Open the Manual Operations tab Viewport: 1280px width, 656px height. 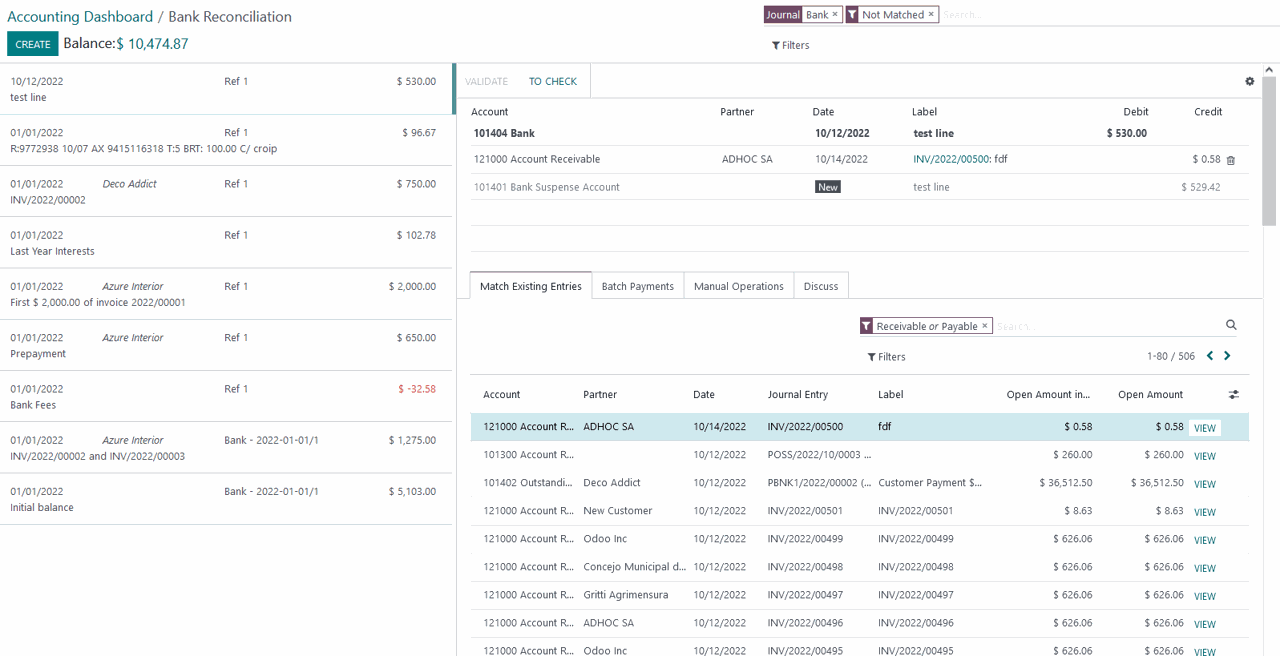pos(738,286)
